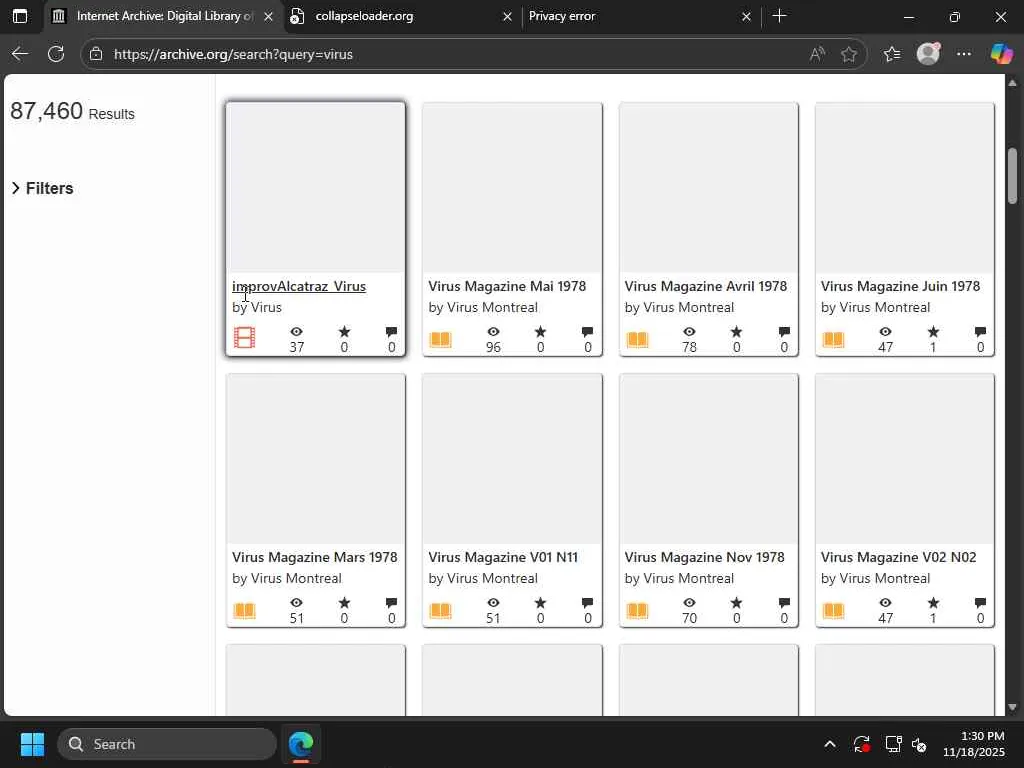1024x768 pixels.
Task: Click reviews bubble on Virus Magazine Avril 1978
Action: [784, 332]
